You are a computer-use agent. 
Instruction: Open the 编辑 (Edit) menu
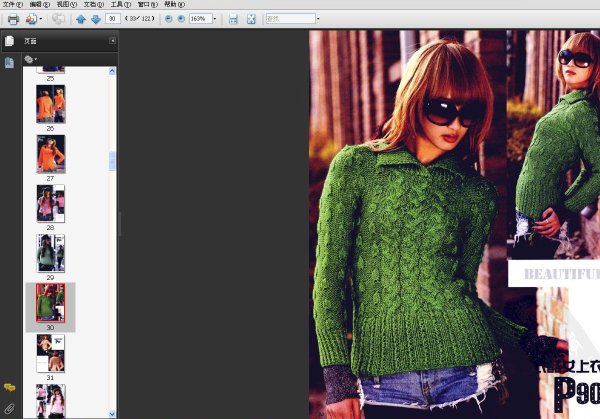[x=39, y=4]
